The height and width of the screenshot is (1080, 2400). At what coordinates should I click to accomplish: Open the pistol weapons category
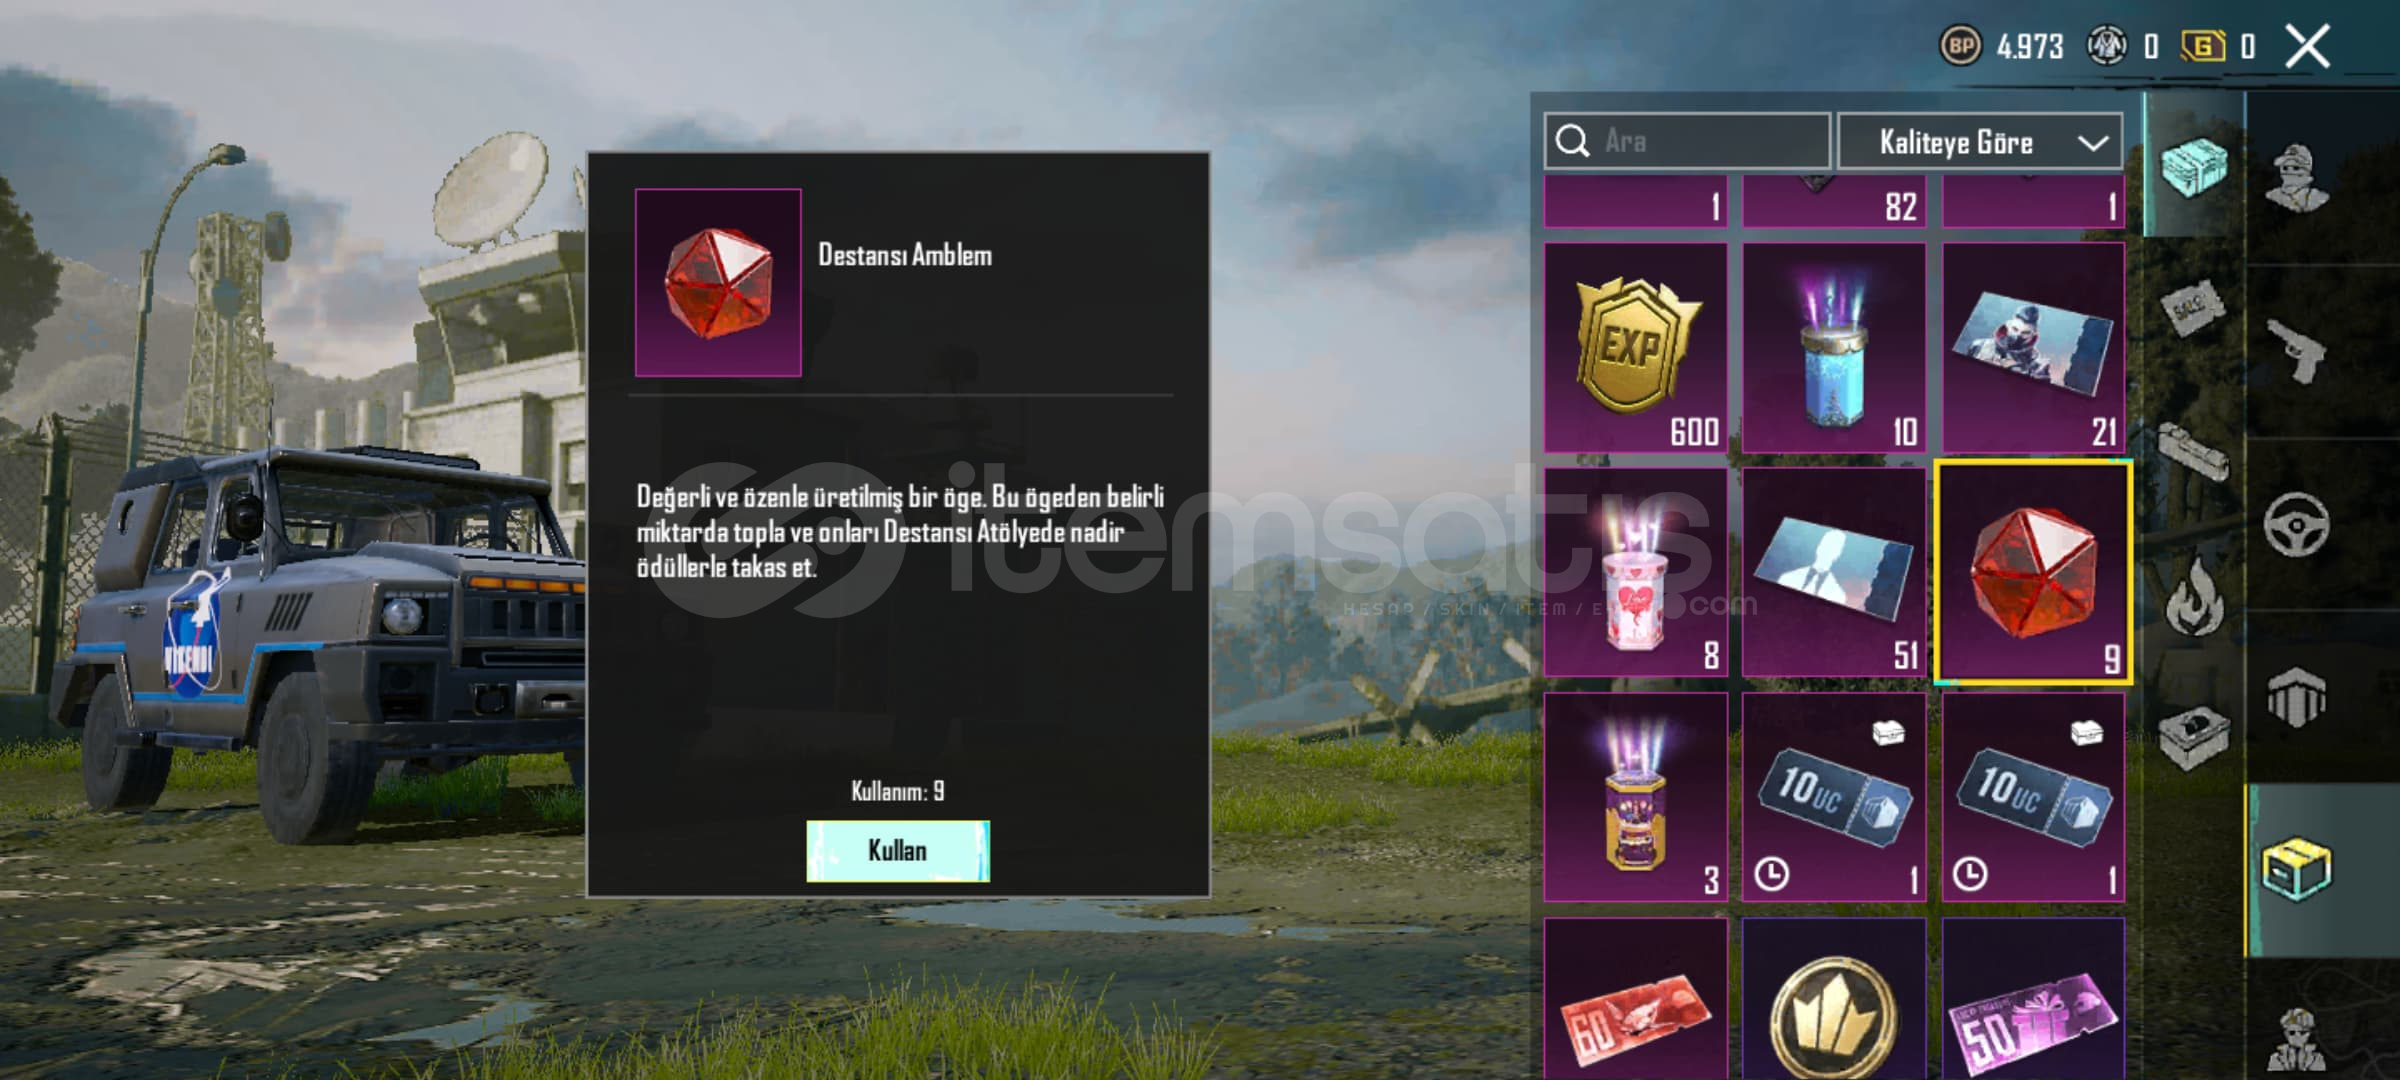2297,350
